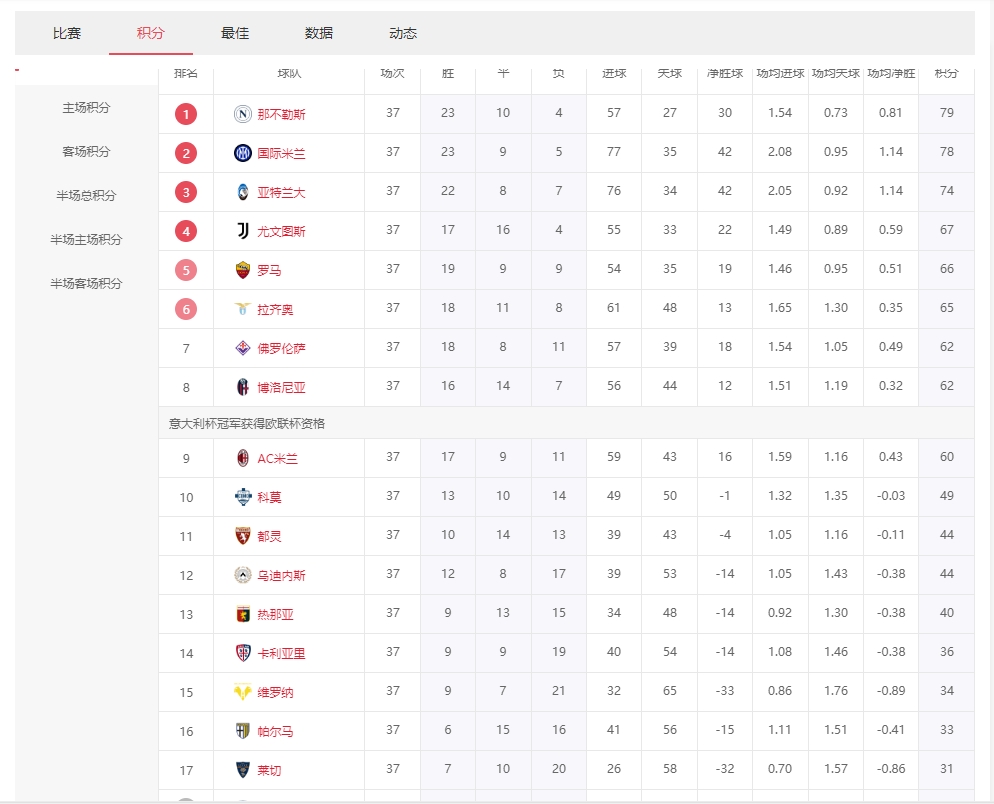
Task: Click the 博洛尼亚 team name link
Action: pyautogui.click(x=281, y=388)
